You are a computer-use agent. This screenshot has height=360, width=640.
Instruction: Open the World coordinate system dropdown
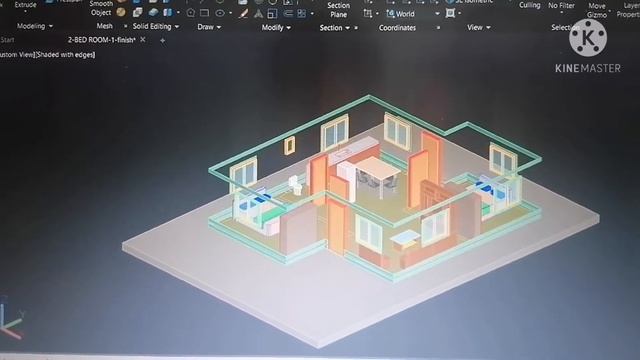437,14
